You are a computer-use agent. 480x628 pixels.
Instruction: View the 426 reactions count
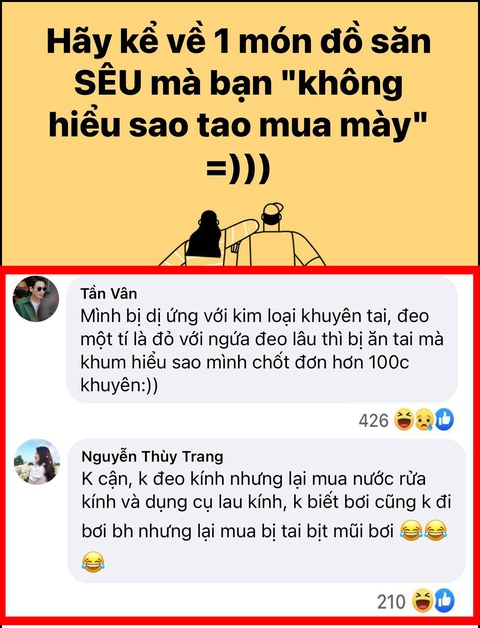point(373,421)
